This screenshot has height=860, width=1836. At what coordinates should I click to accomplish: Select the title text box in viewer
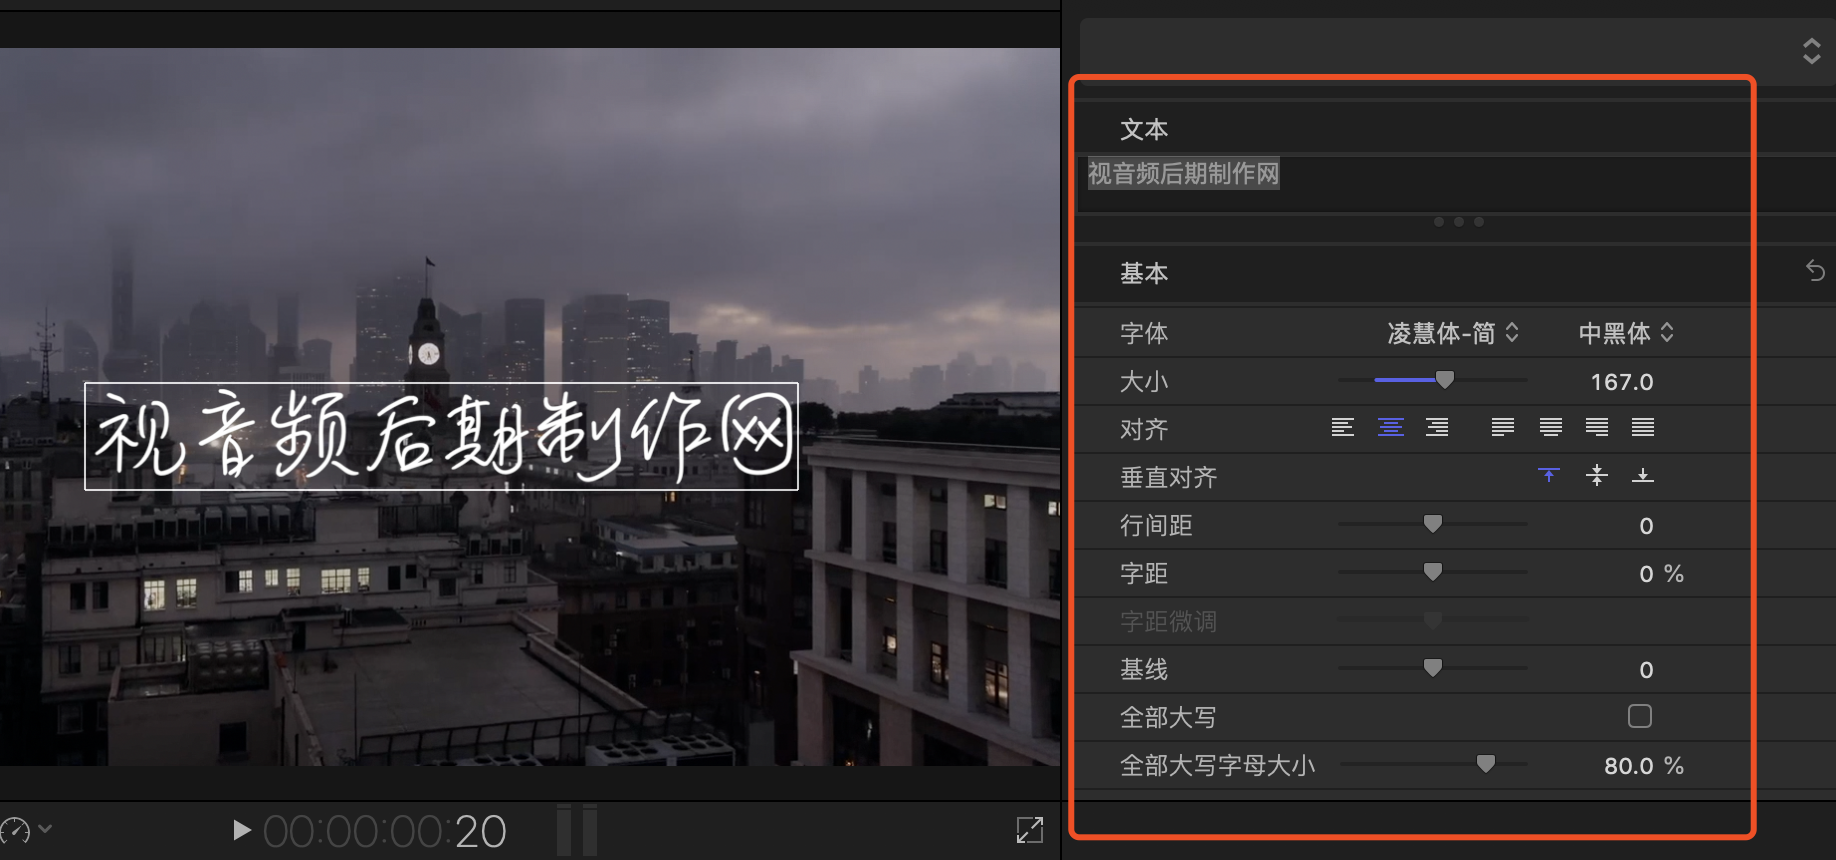441,436
